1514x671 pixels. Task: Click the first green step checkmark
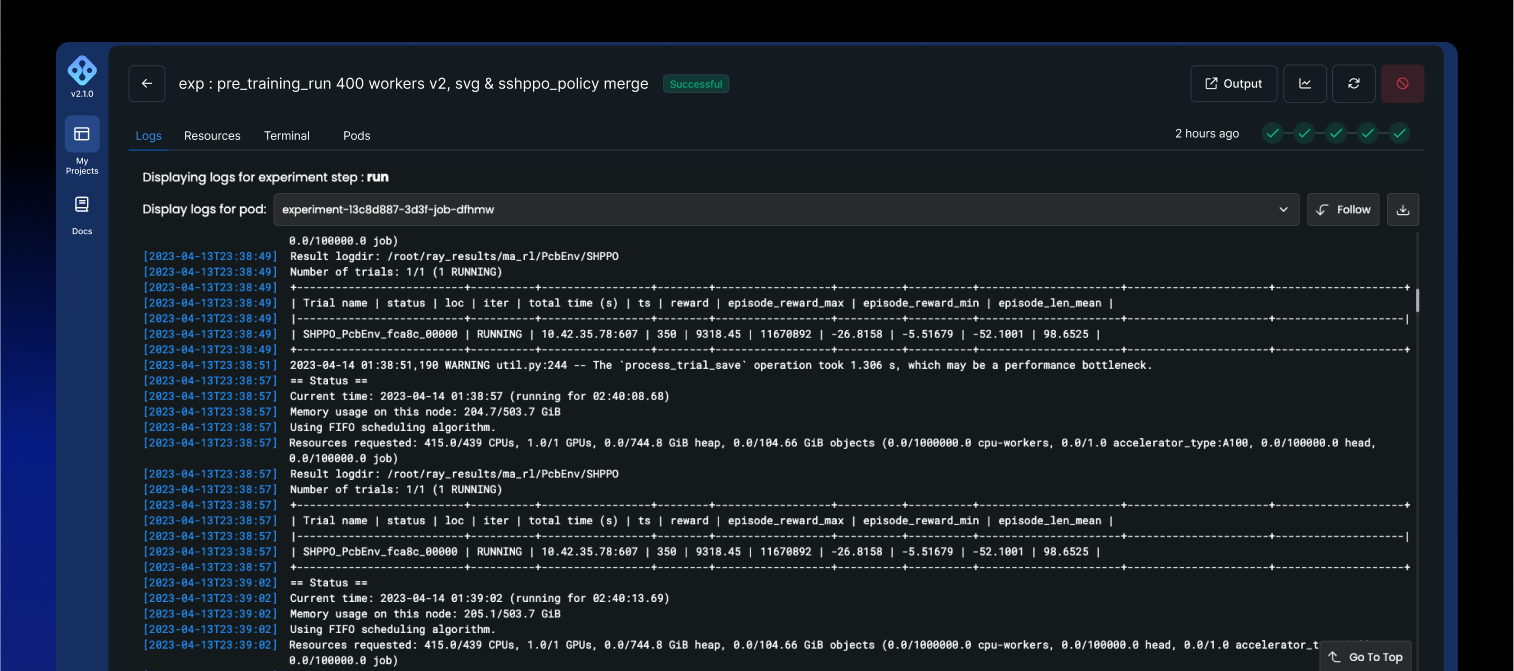pyautogui.click(x=1272, y=133)
